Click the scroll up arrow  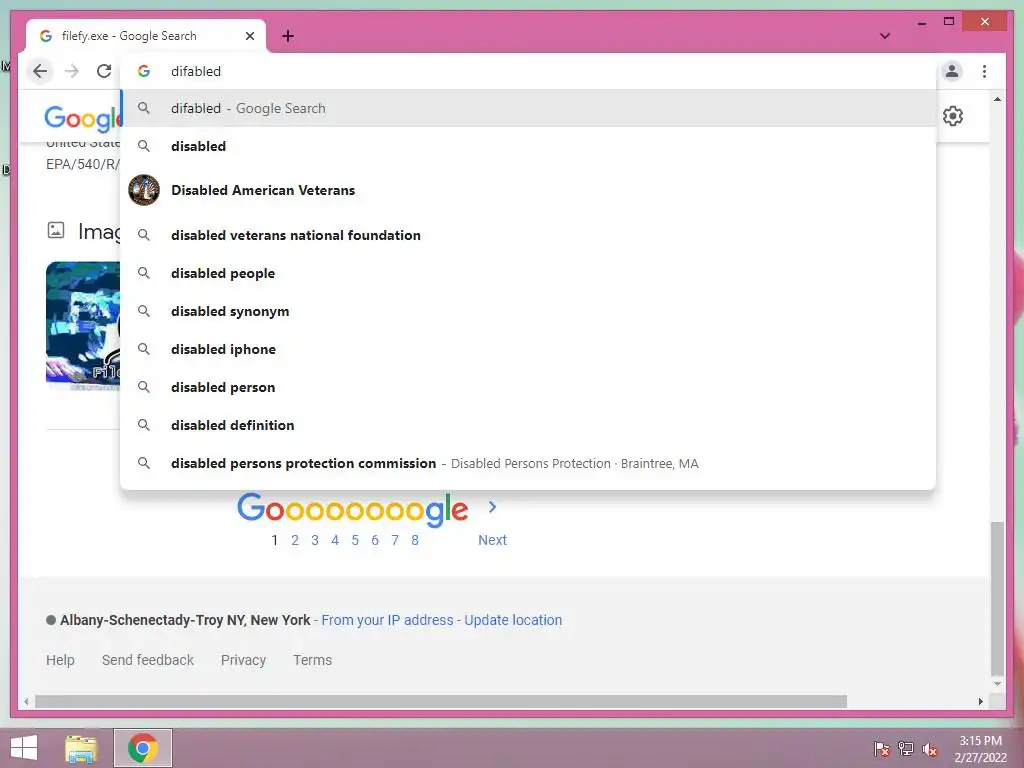(997, 99)
